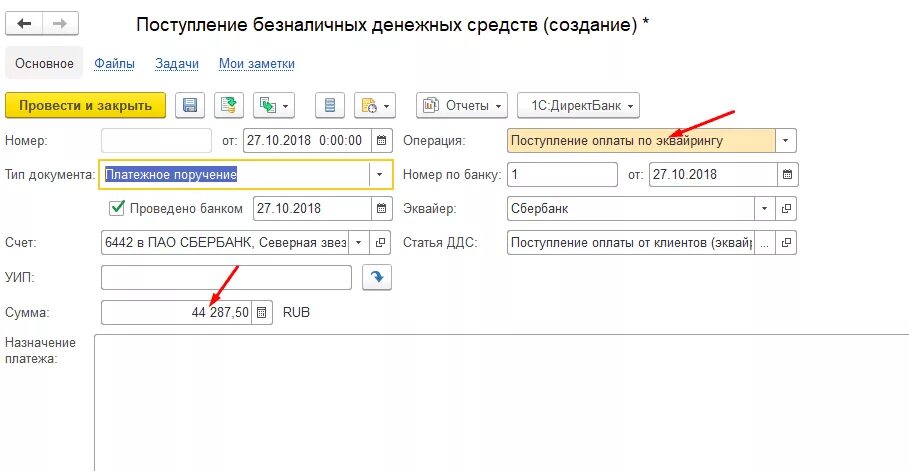The height and width of the screenshot is (471, 909).
Task: Toggle the Проведено банком checkbox
Action: coord(117,208)
